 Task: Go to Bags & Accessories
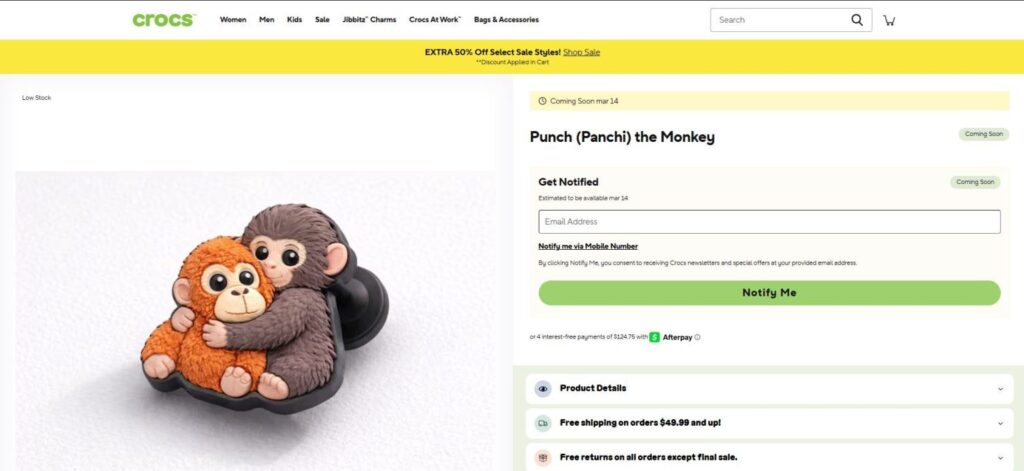(506, 20)
